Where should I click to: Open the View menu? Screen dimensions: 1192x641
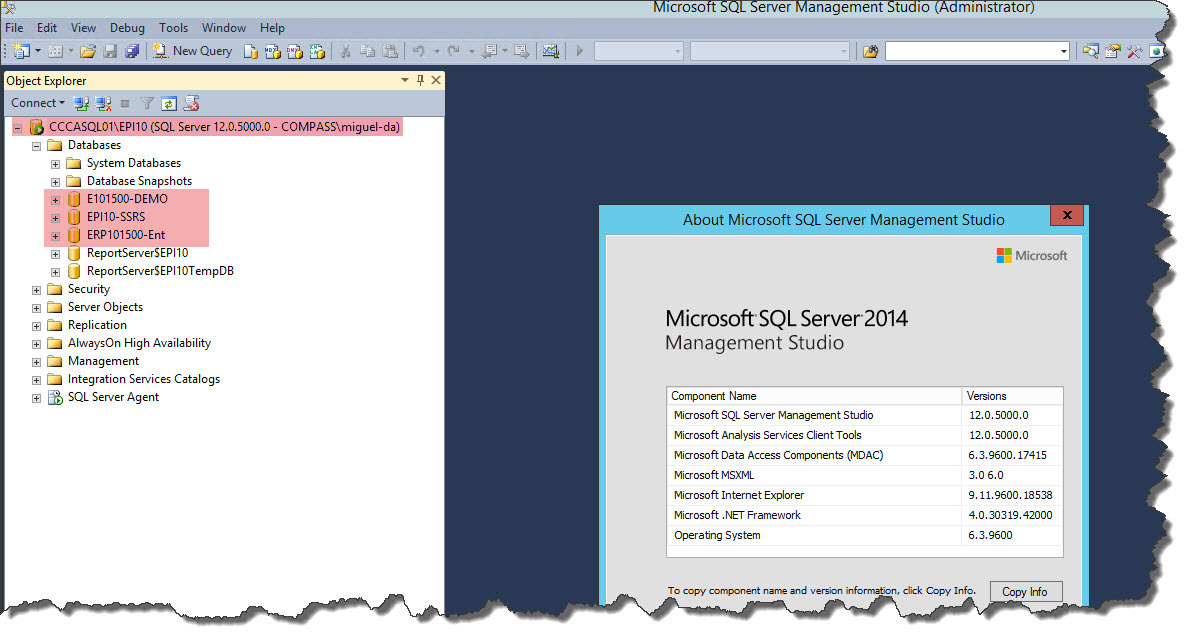point(84,27)
